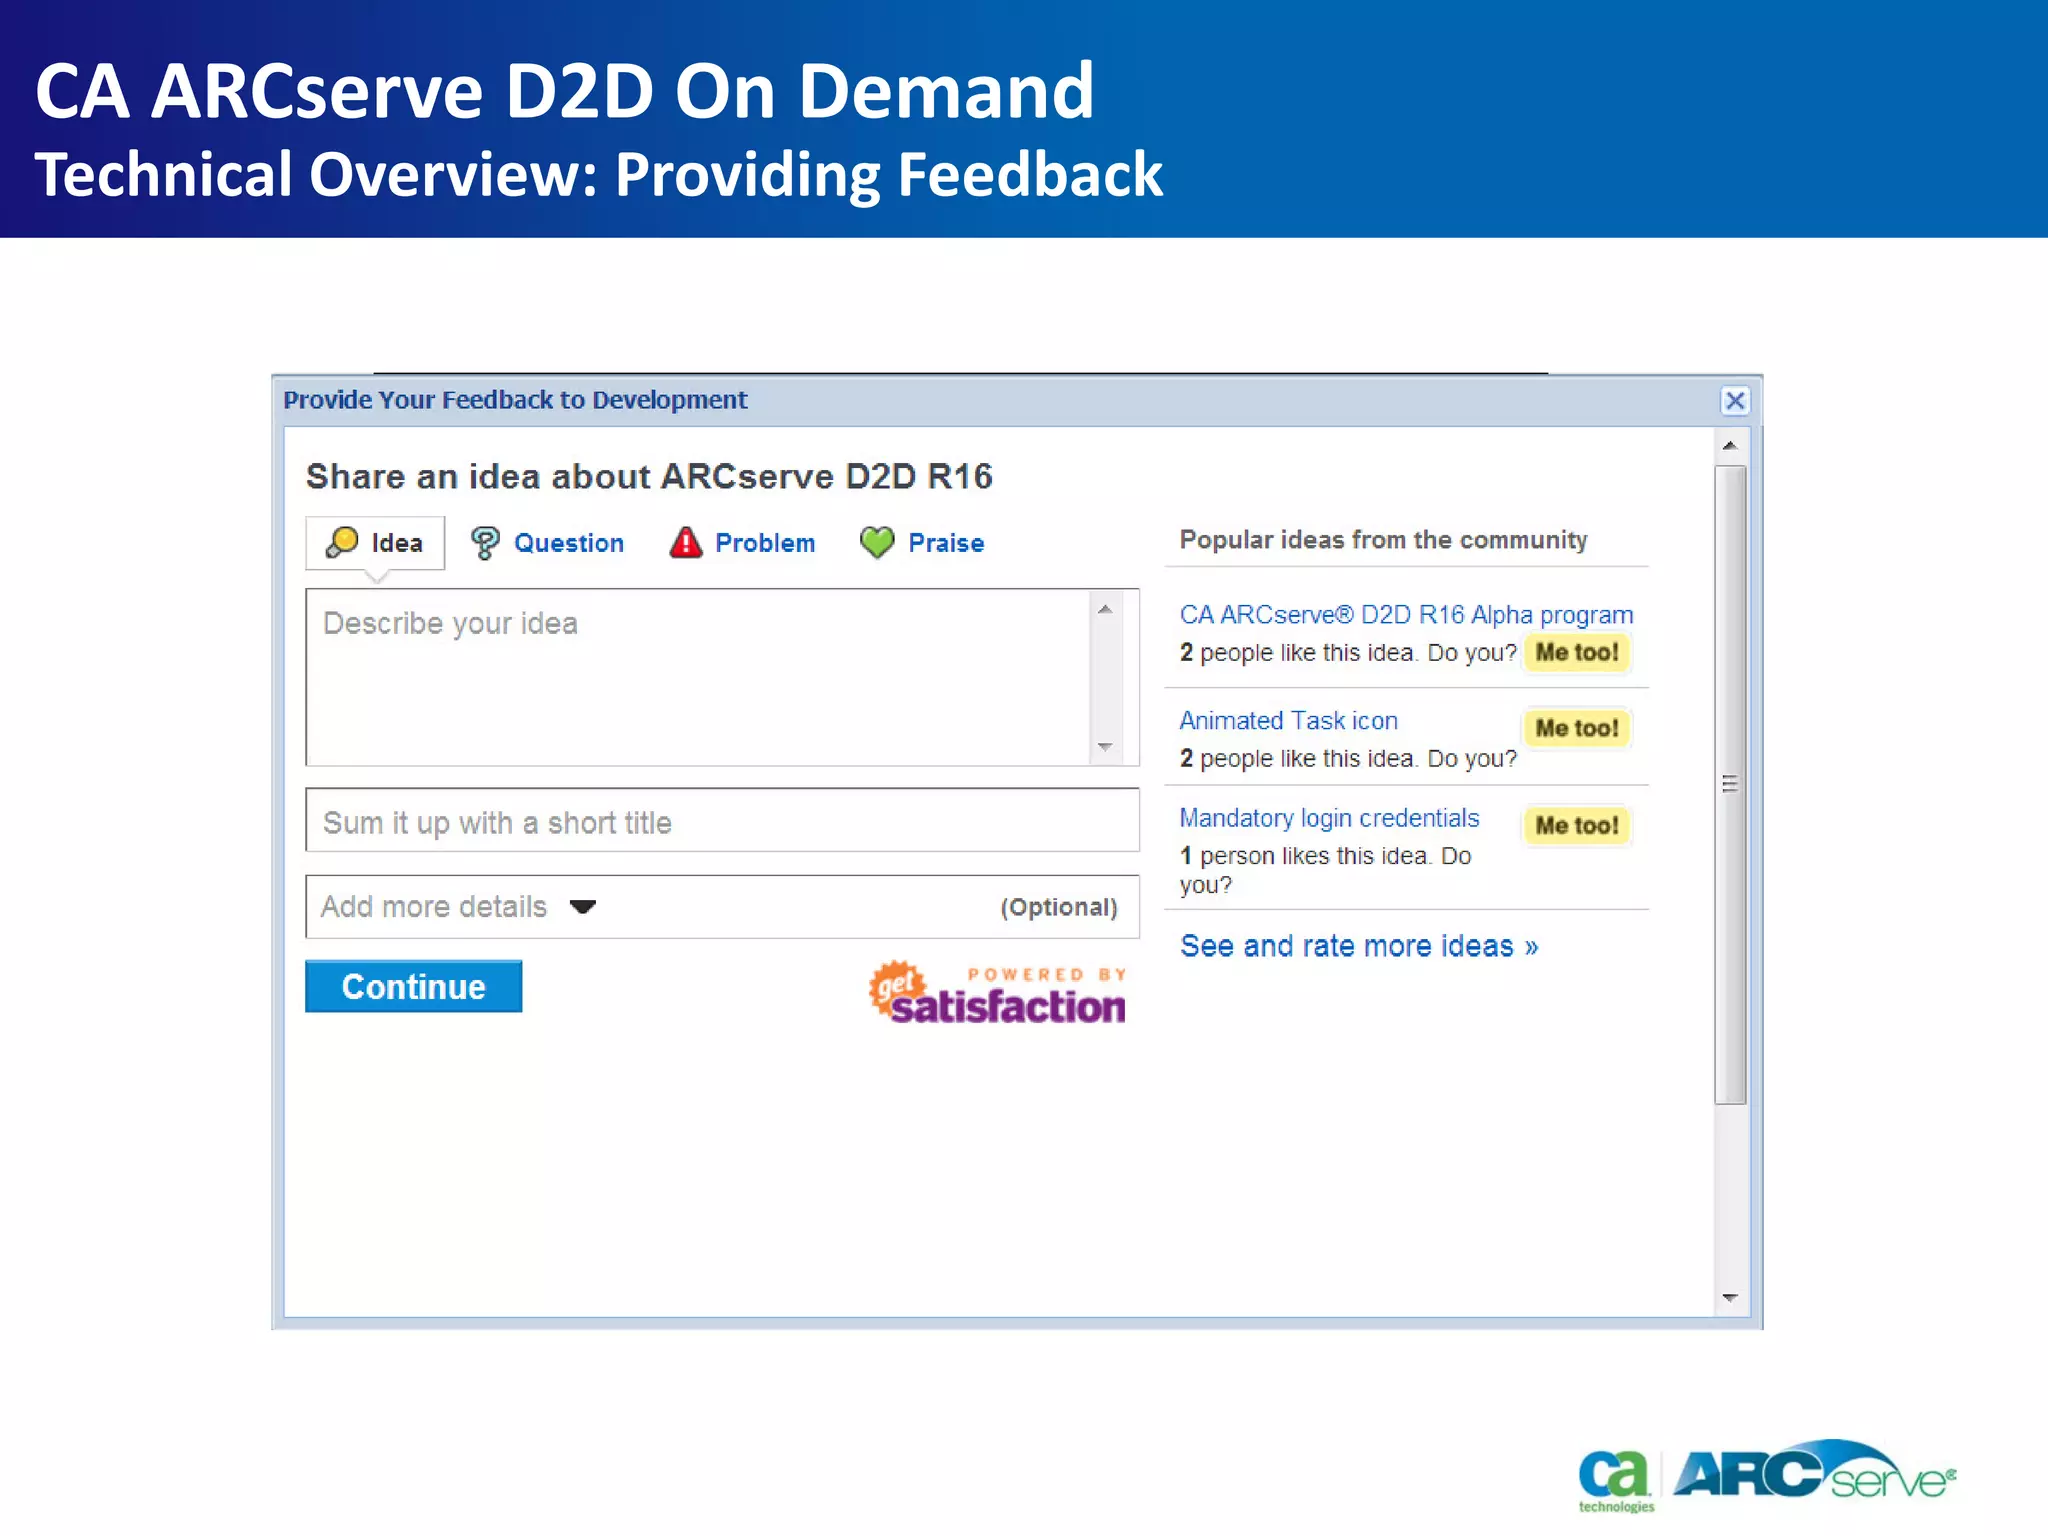
Task: Click the Popular ideas from the community heading
Action: tap(1383, 540)
